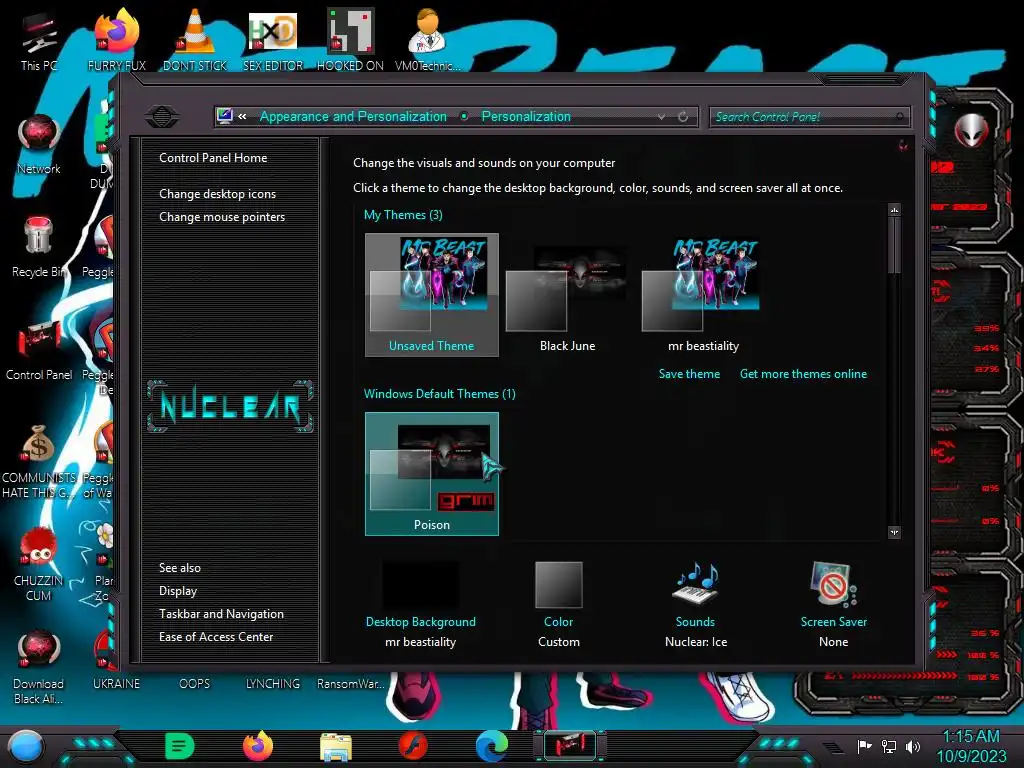Click Change desktop icons link
1024x768 pixels.
pos(217,194)
